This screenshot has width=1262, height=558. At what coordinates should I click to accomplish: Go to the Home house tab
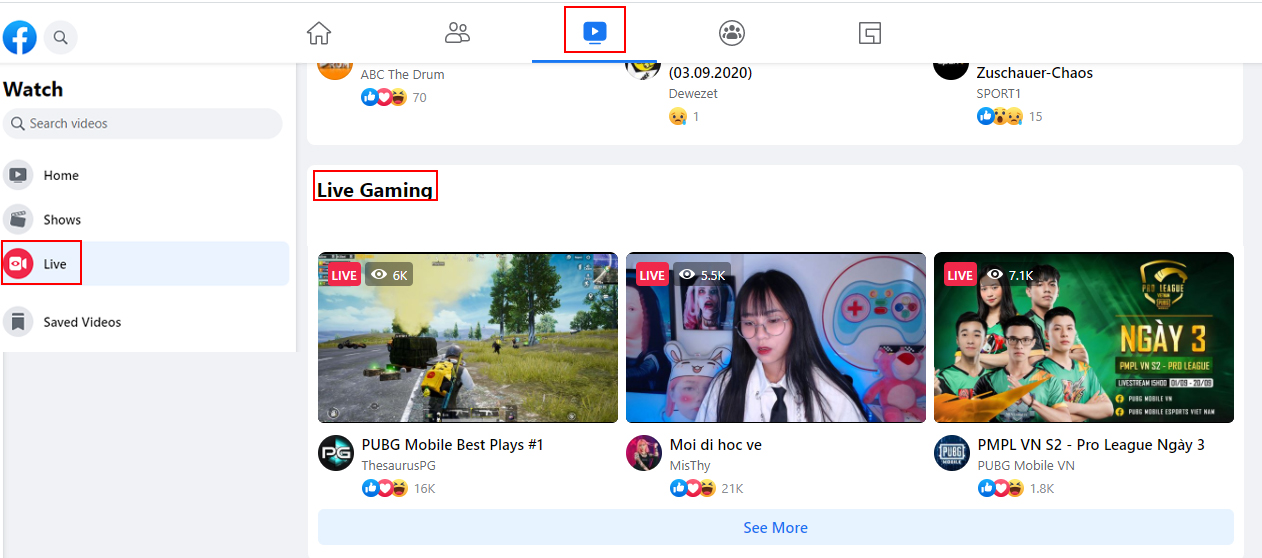[x=319, y=33]
